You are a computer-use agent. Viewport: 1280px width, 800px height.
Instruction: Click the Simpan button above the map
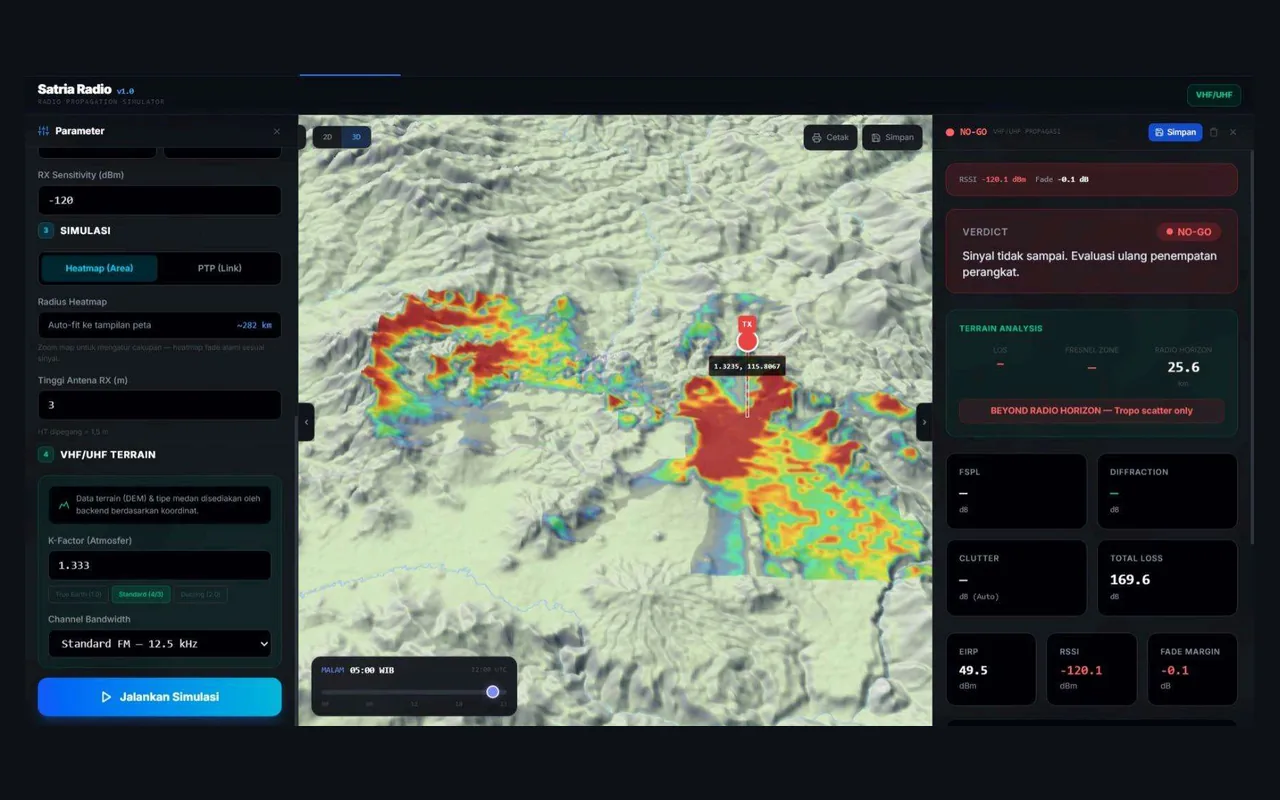[892, 137]
